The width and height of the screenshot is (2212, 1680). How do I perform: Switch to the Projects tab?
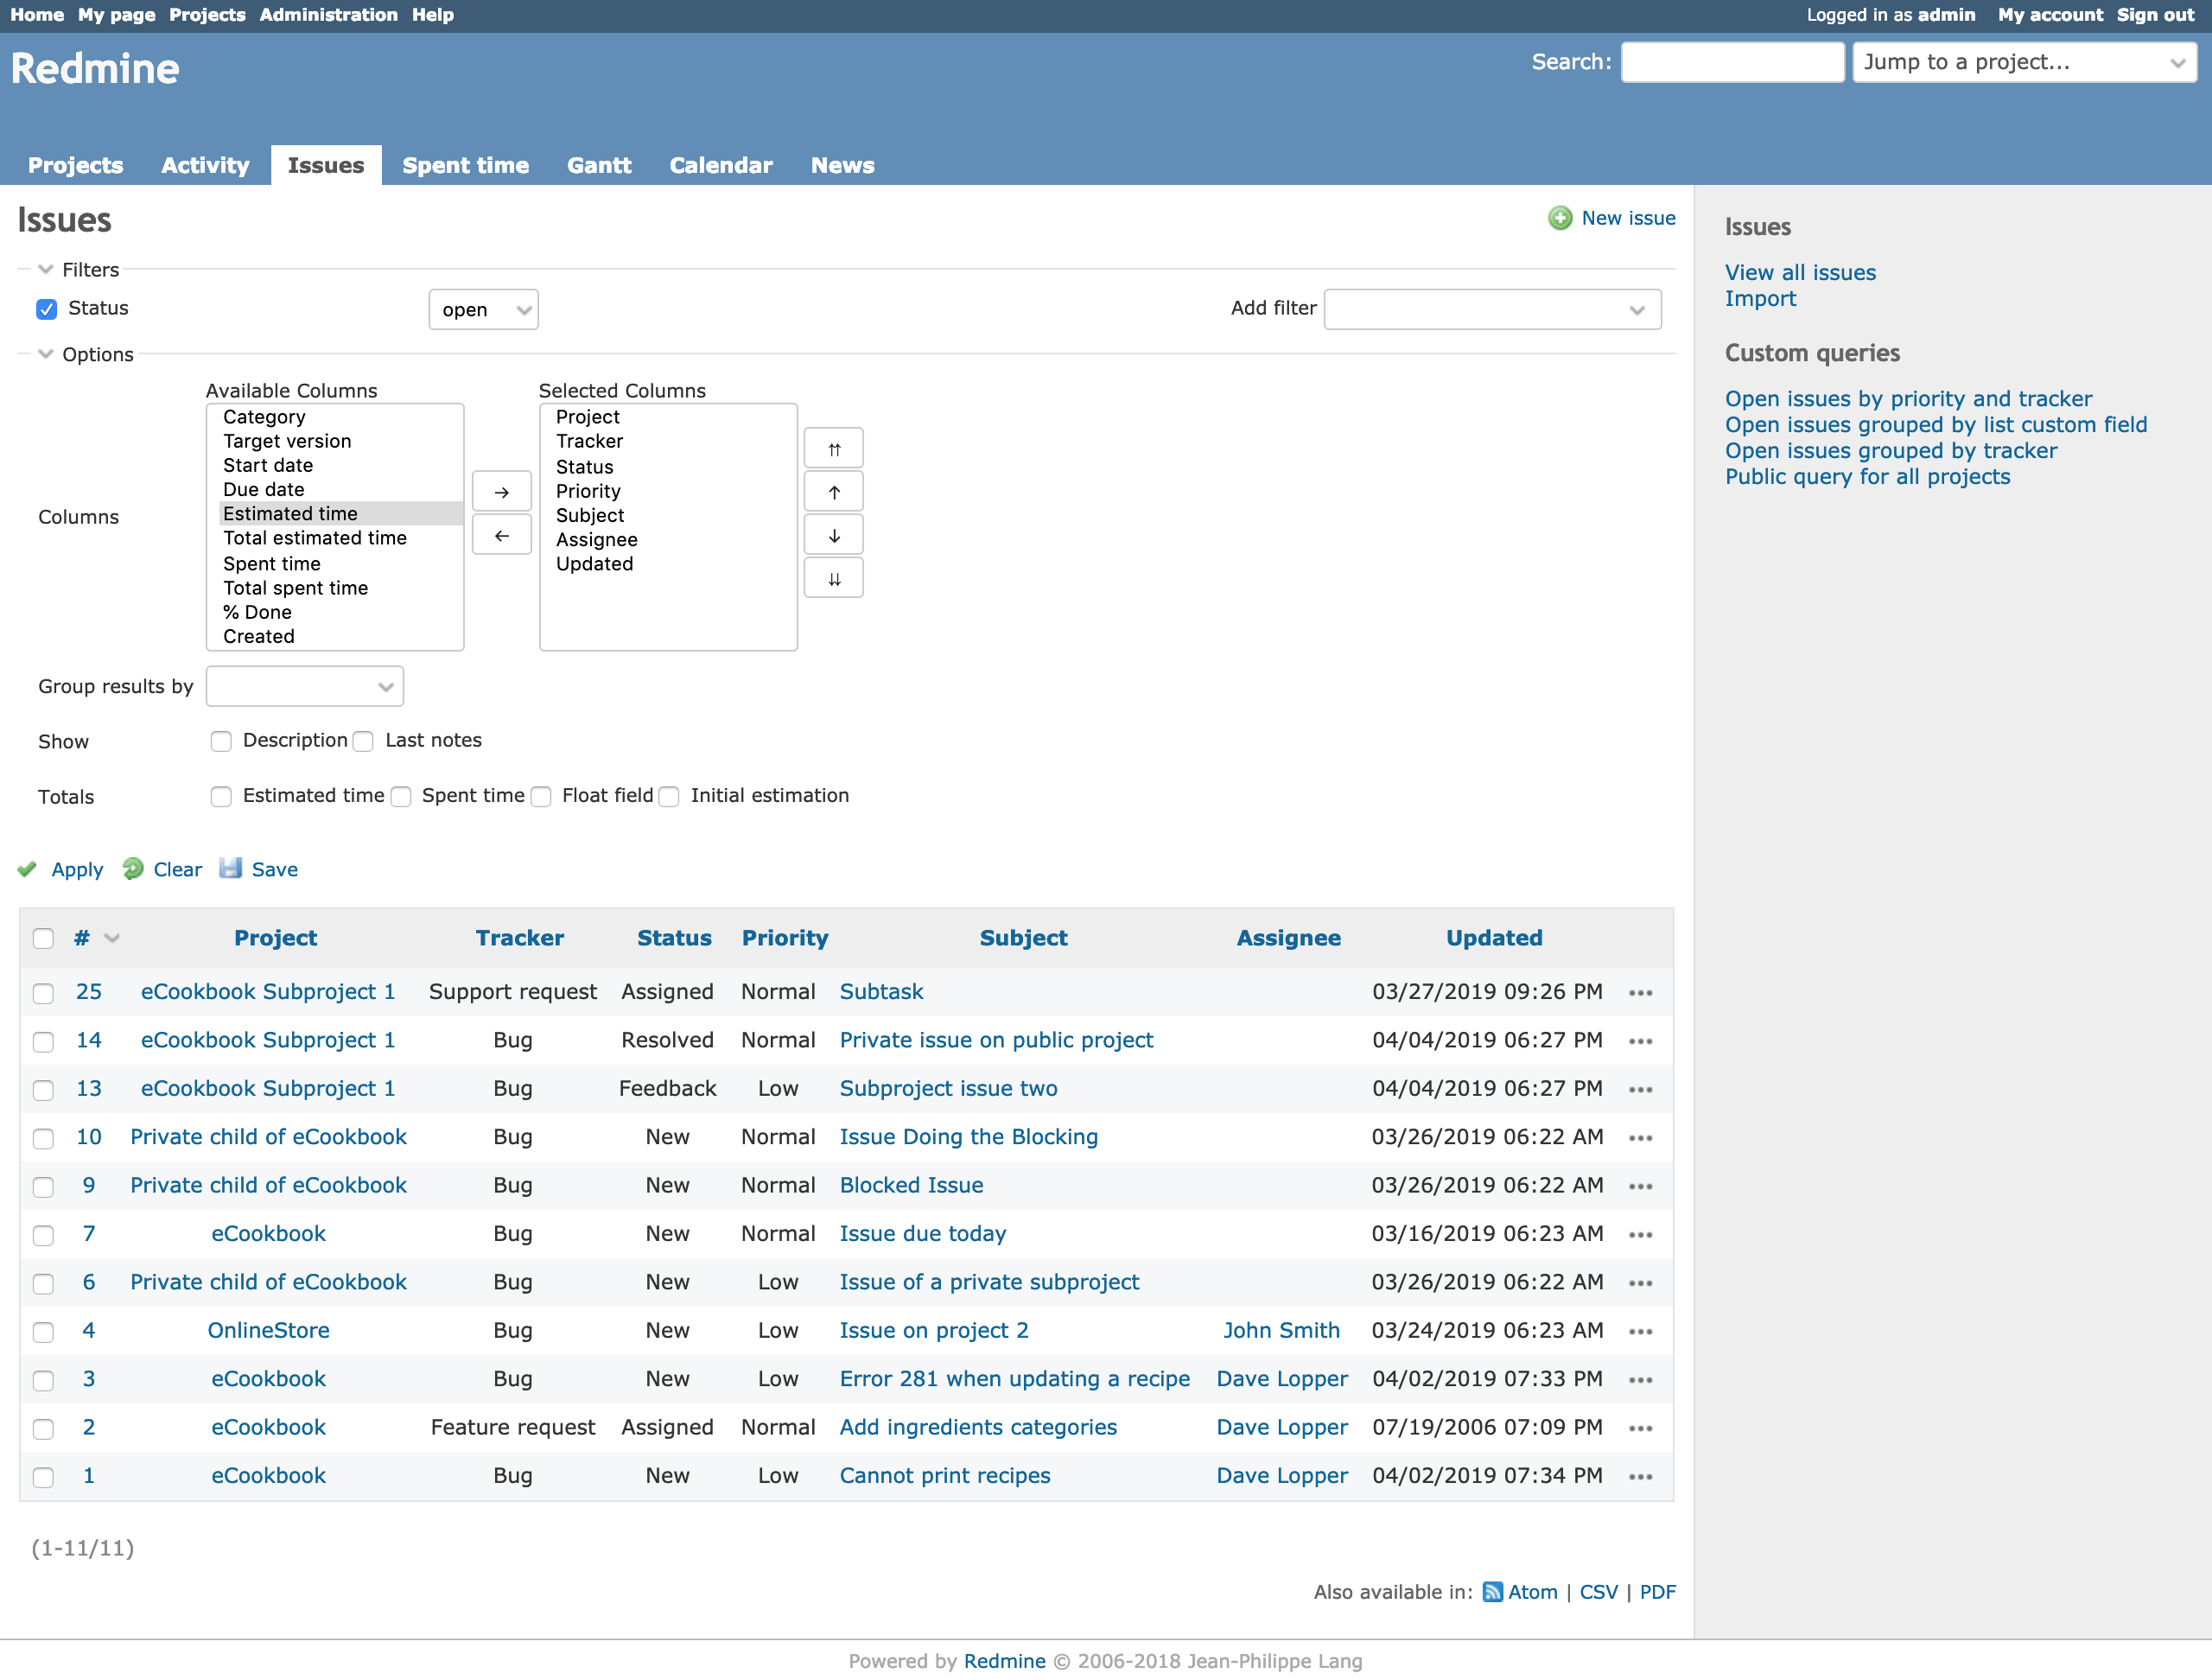tap(76, 165)
